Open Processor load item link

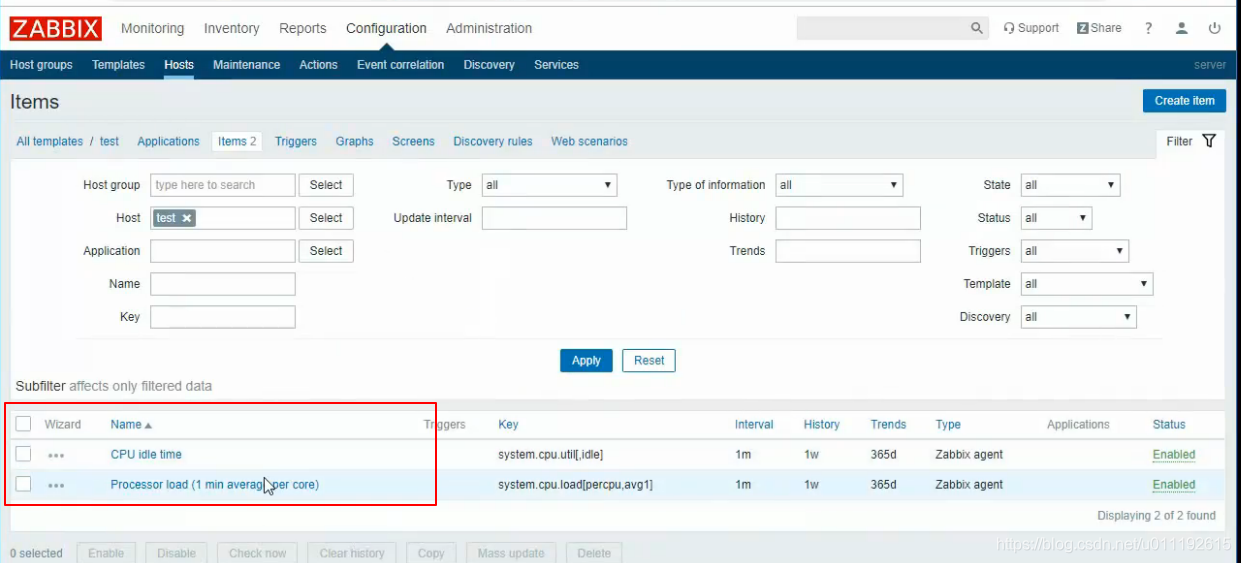coord(215,485)
